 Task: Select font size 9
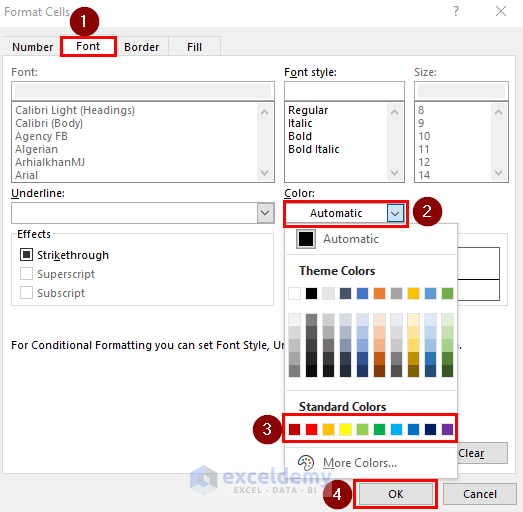421,123
